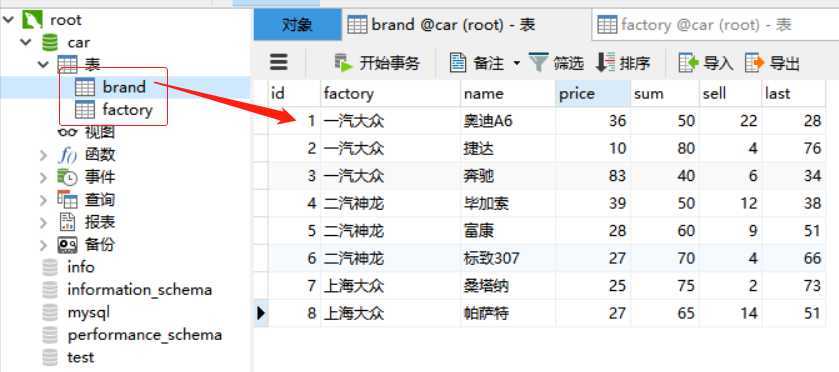The image size is (839, 372).
Task: Click the 表 tables group icon
Action: (x=67, y=64)
